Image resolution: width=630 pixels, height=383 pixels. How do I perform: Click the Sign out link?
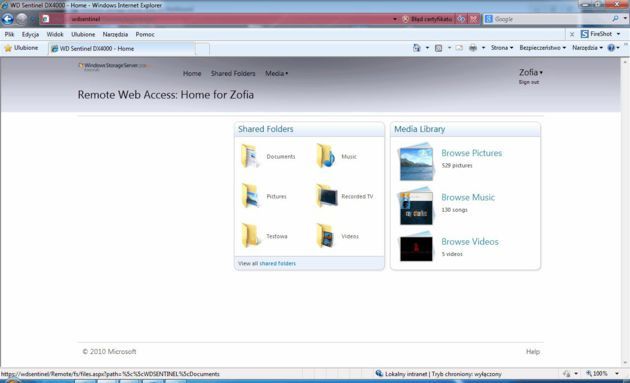(528, 82)
